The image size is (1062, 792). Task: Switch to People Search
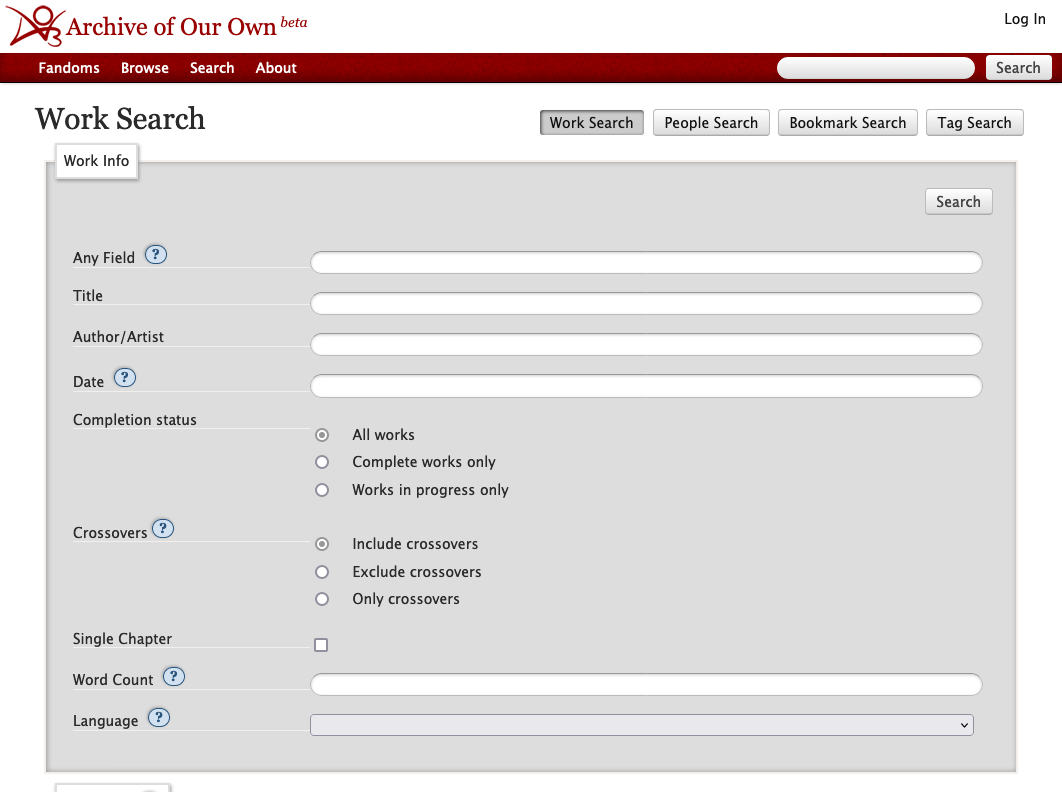point(711,123)
